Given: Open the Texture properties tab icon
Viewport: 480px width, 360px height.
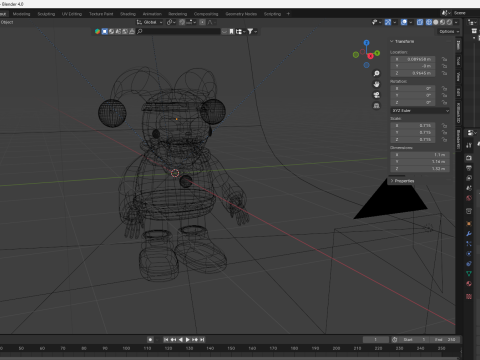Looking at the screenshot, I should pos(469,296).
